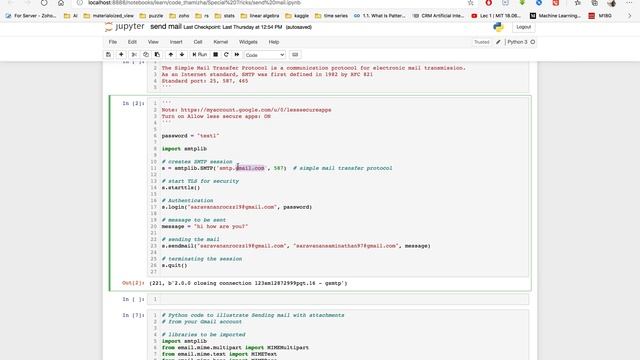Viewport: 640px width, 360px height.
Task: Click the 's.starttls()' code line
Action: tap(181, 188)
